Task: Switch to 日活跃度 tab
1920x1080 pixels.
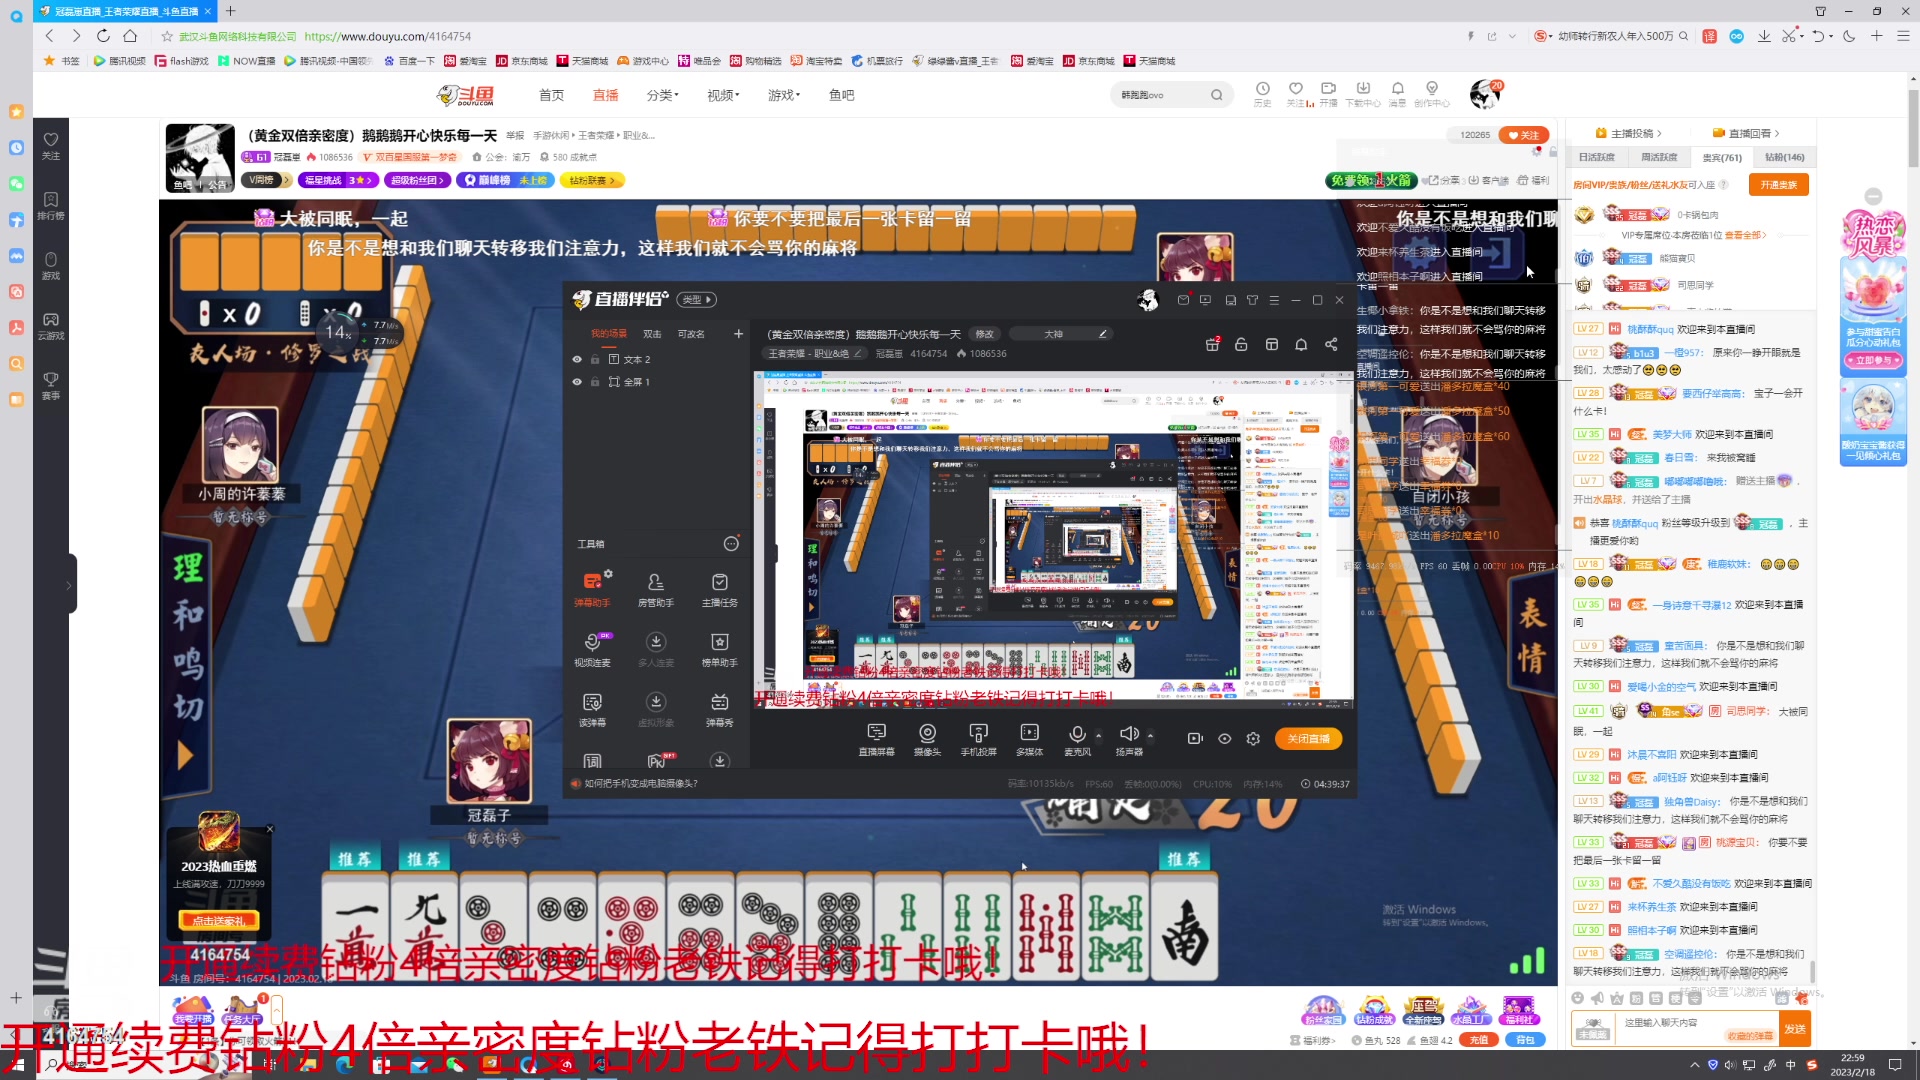Action: [1597, 157]
